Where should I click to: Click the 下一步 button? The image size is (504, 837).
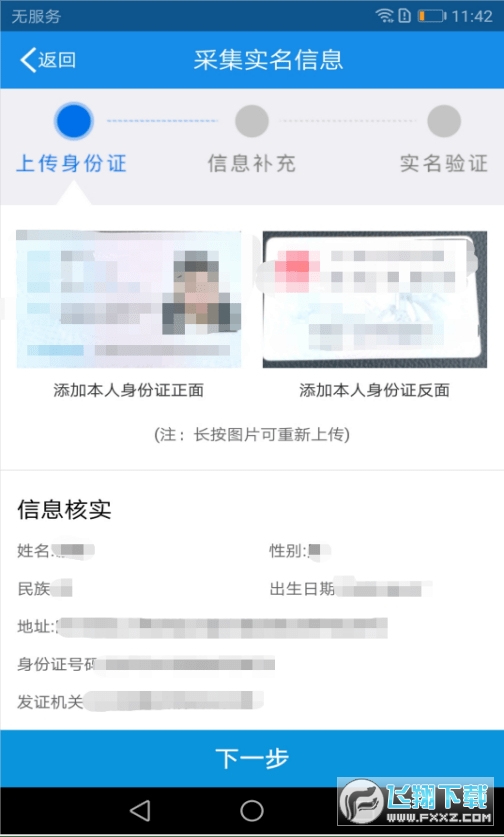tap(252, 758)
